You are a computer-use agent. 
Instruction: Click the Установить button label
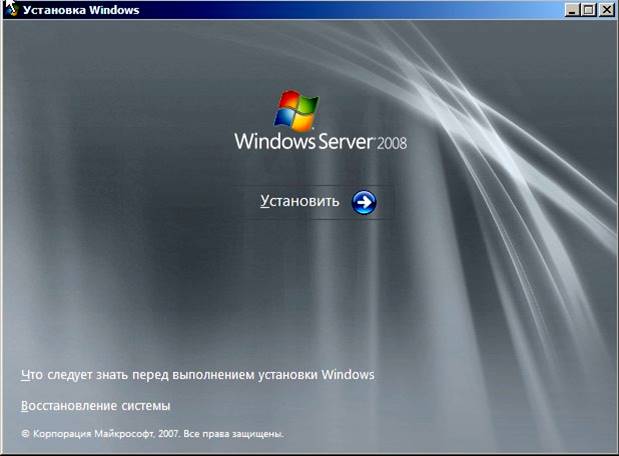click(x=300, y=201)
